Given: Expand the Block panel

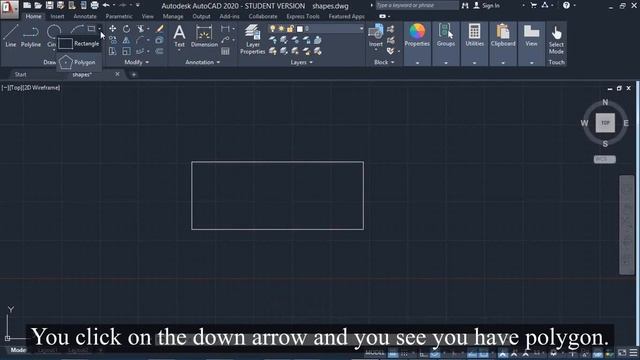Looking at the screenshot, I should (x=384, y=62).
